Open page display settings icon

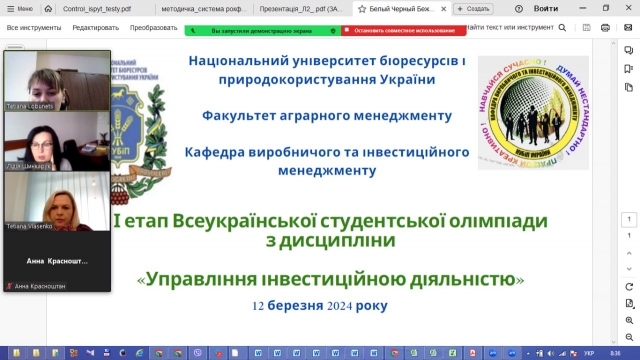click(x=629, y=304)
